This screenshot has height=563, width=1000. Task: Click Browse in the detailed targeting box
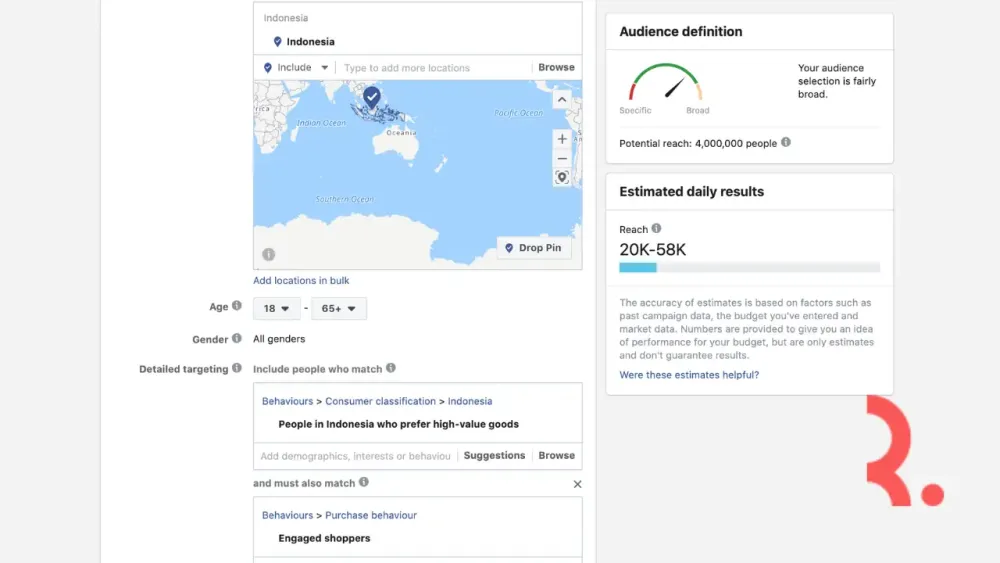(556, 455)
